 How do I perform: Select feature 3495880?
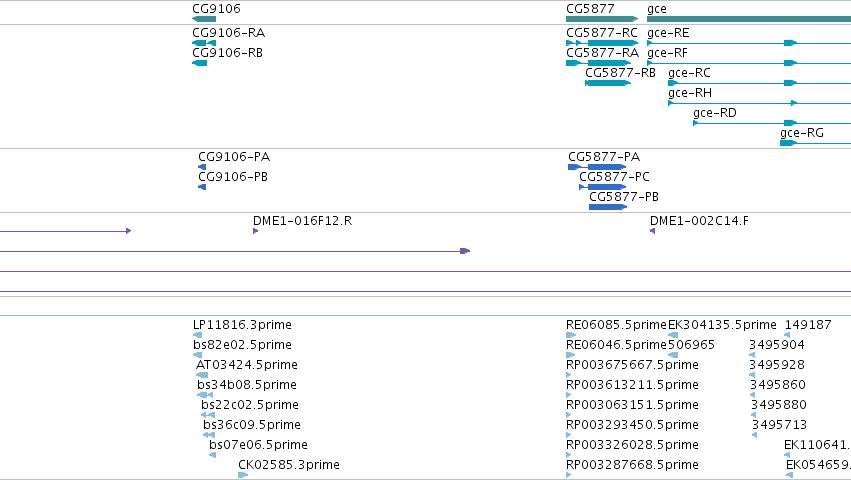(779, 405)
